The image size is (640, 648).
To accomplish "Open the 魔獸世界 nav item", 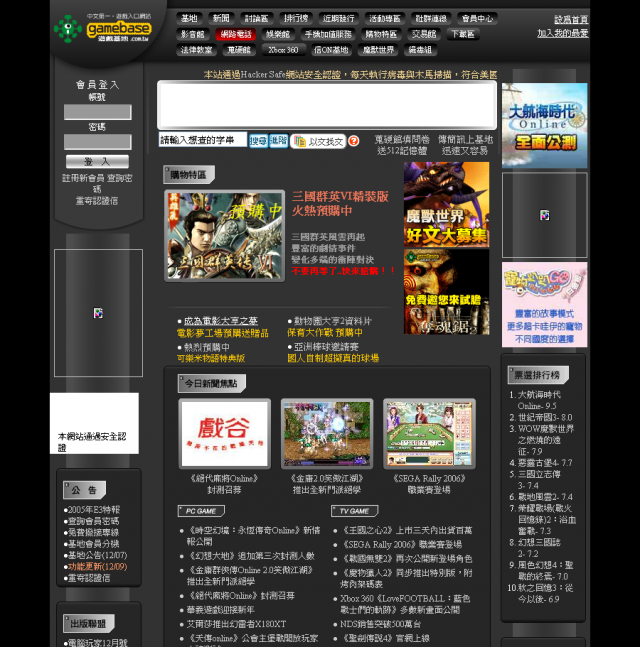I will [x=378, y=50].
